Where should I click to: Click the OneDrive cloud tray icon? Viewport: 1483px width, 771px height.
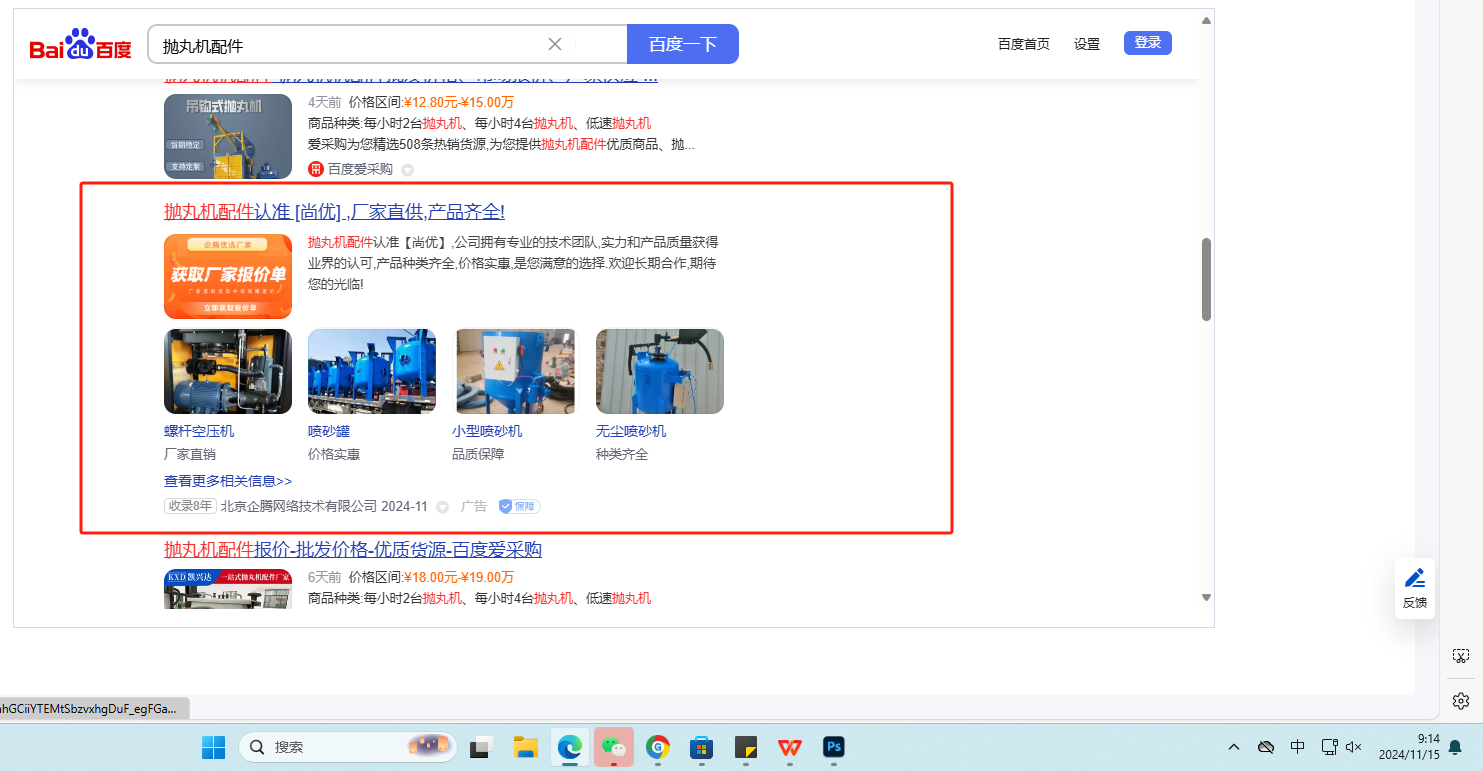(1266, 747)
